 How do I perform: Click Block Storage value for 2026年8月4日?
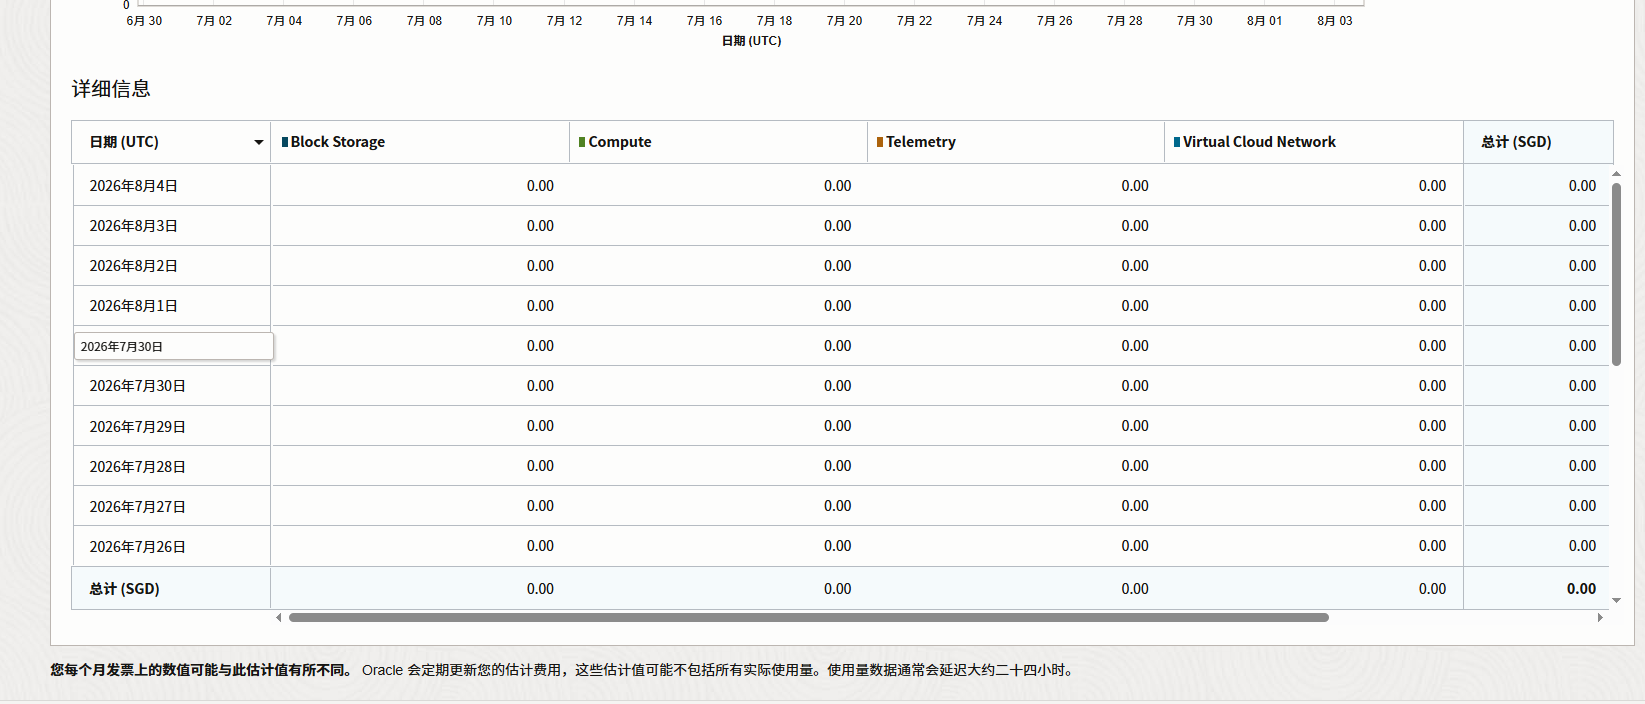[x=540, y=186]
